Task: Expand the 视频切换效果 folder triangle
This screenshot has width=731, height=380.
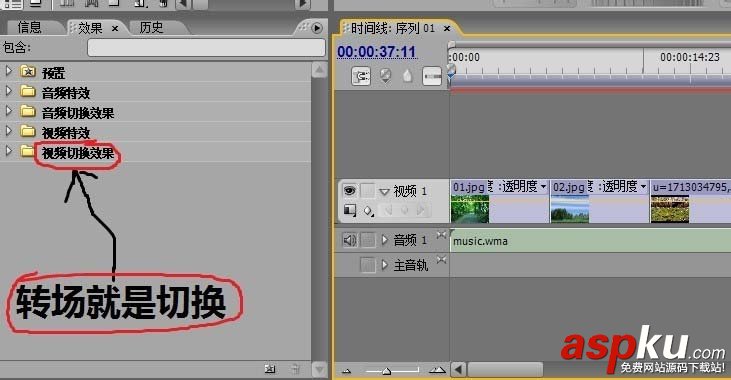Action: click(x=8, y=151)
